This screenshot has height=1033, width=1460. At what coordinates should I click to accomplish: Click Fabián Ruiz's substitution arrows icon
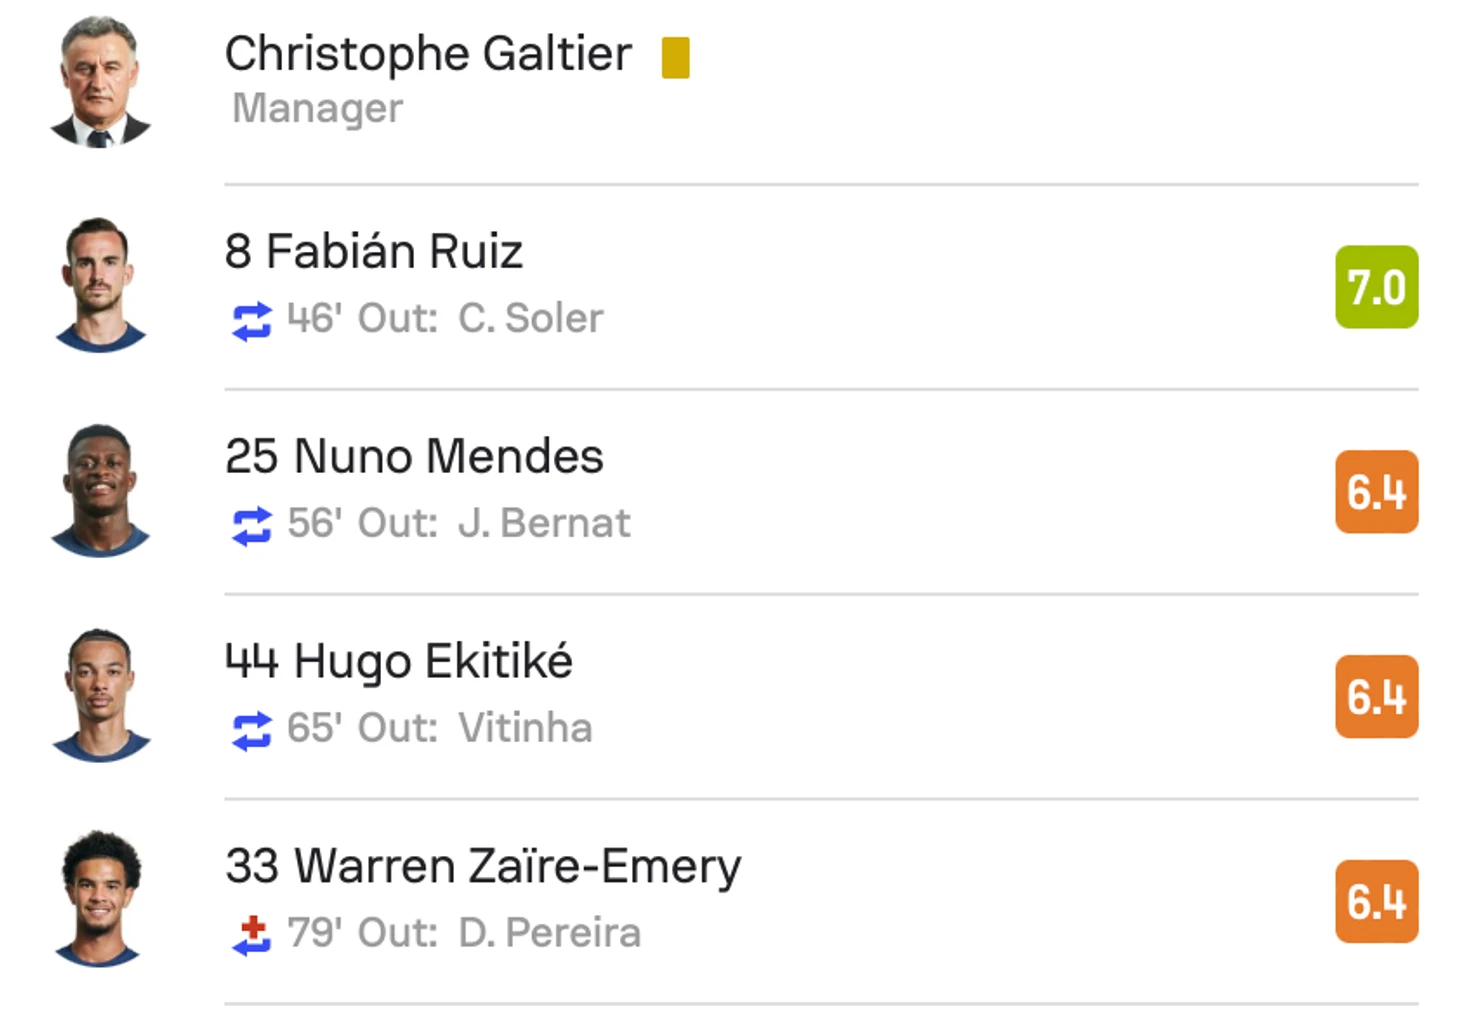[x=252, y=321]
